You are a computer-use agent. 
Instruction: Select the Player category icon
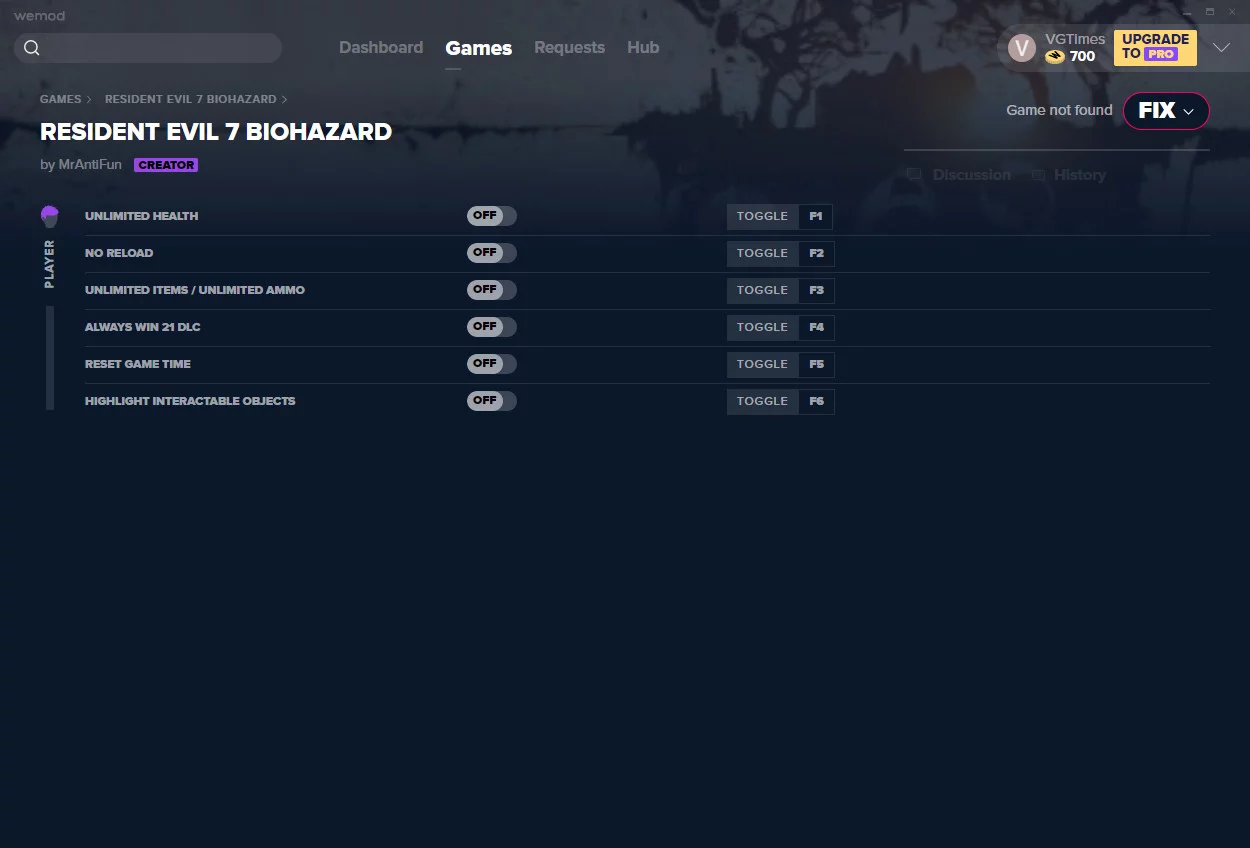(50, 216)
